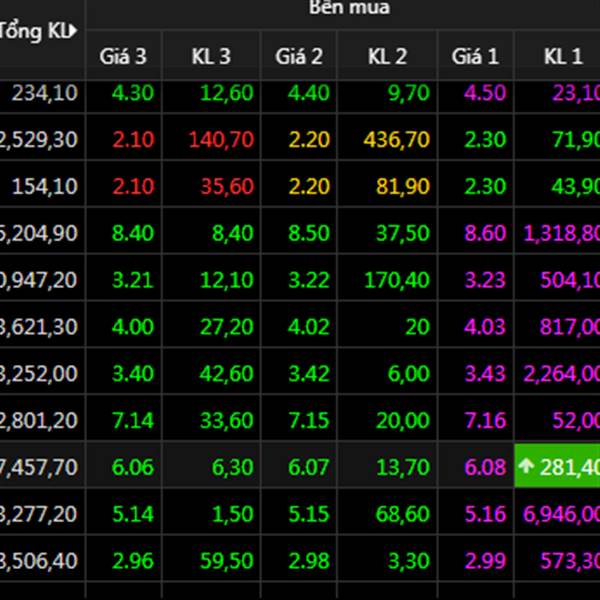This screenshot has width=600, height=600.
Task: Select purple price cell 8.60
Action: [x=485, y=233]
